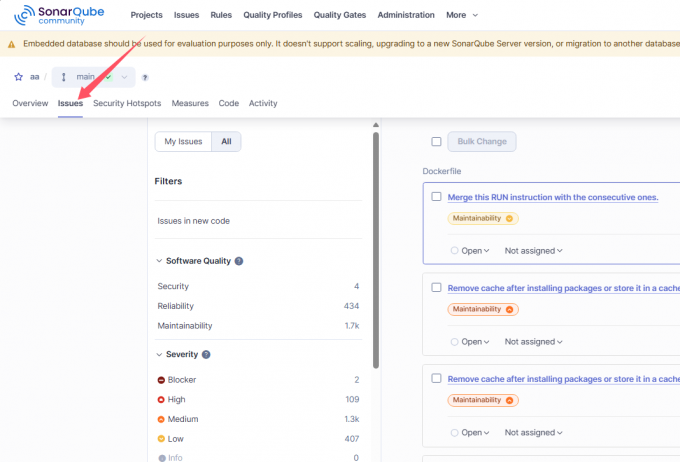The image size is (680, 462).
Task: Open status dropdown on third issue card
Action: tap(470, 433)
